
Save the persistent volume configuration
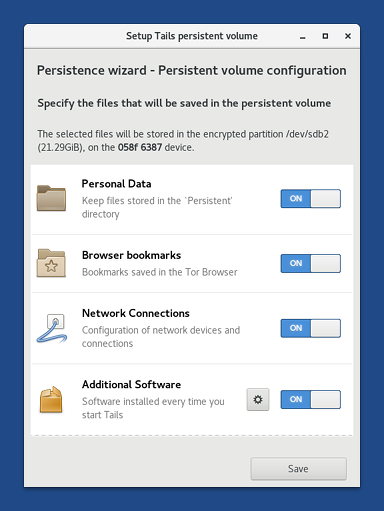(298, 469)
